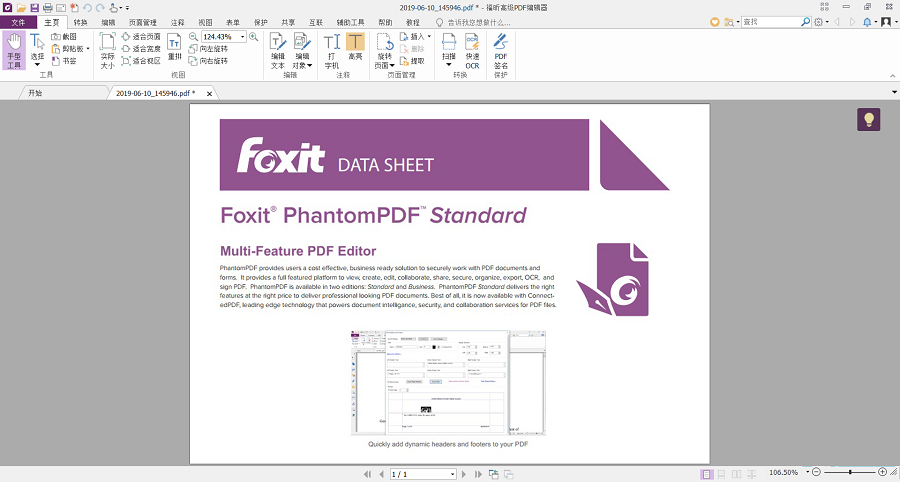Screen dimensions: 900x482
Task: Select facing pages view mode
Action: click(x=736, y=474)
